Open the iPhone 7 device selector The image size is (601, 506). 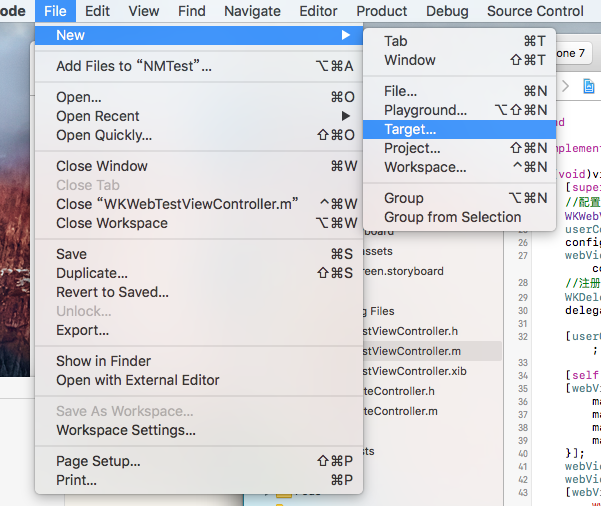tap(570, 53)
